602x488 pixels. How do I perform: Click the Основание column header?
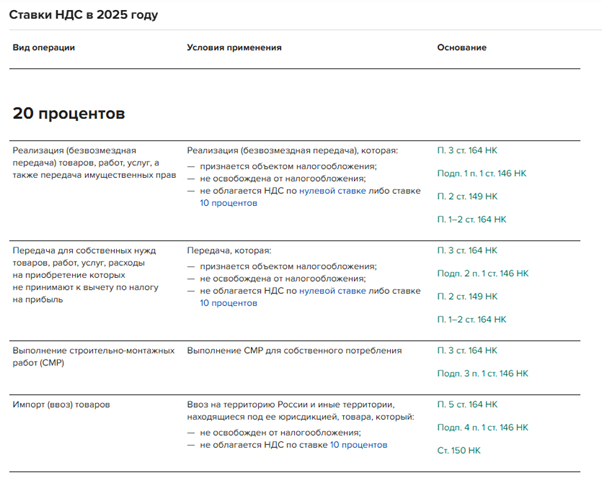pos(461,48)
